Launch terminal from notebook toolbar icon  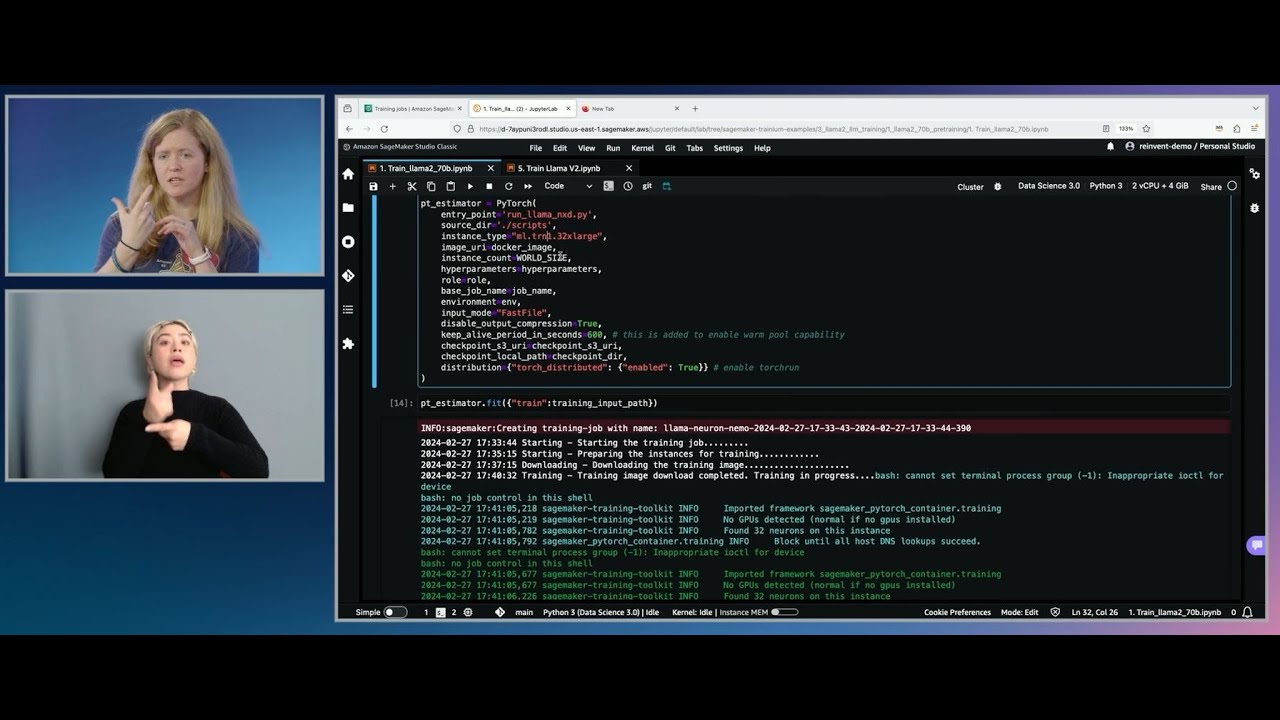608,186
